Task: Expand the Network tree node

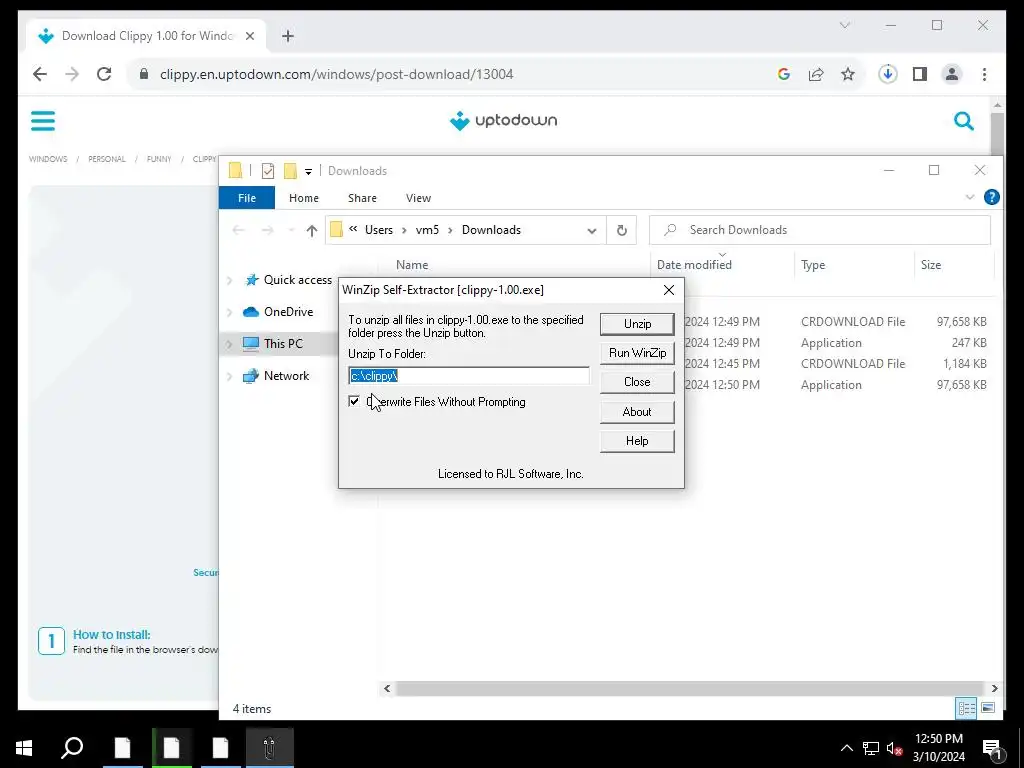Action: point(229,376)
